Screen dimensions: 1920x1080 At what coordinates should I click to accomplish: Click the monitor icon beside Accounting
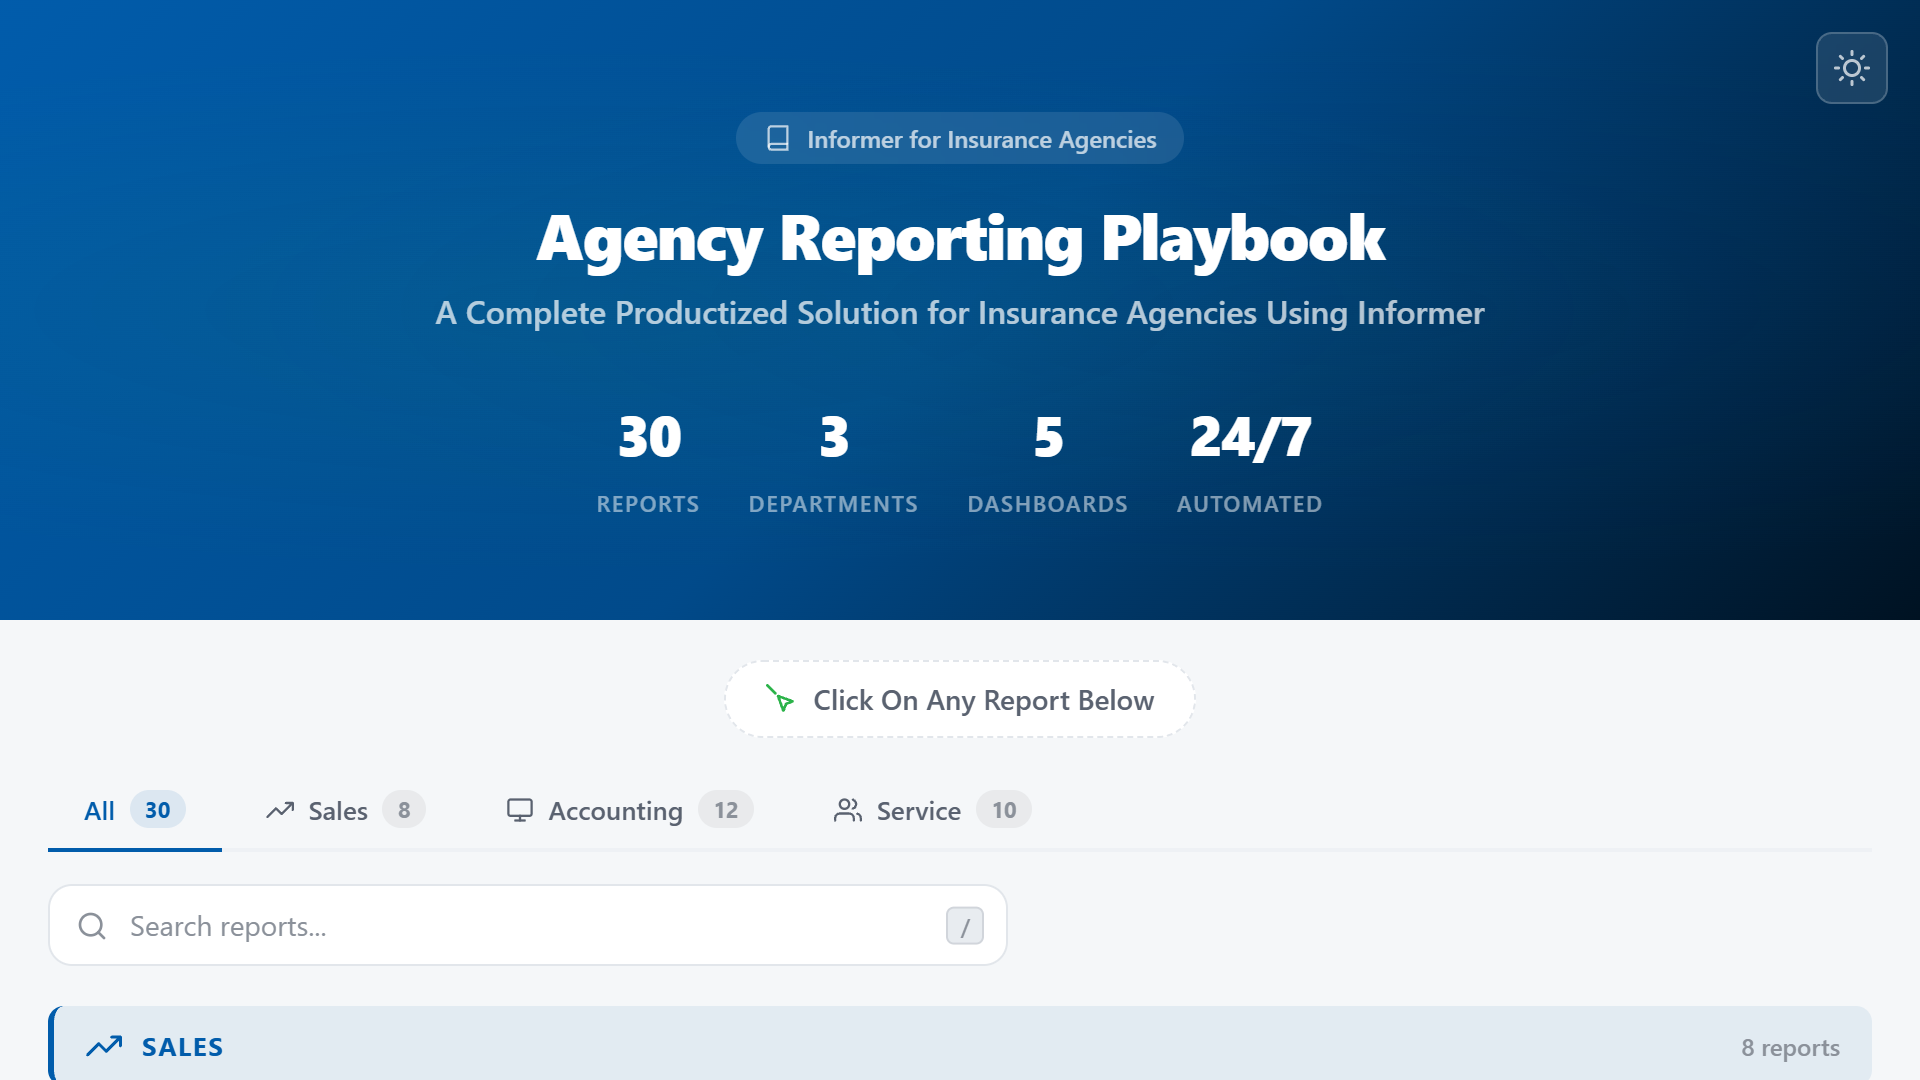(521, 810)
